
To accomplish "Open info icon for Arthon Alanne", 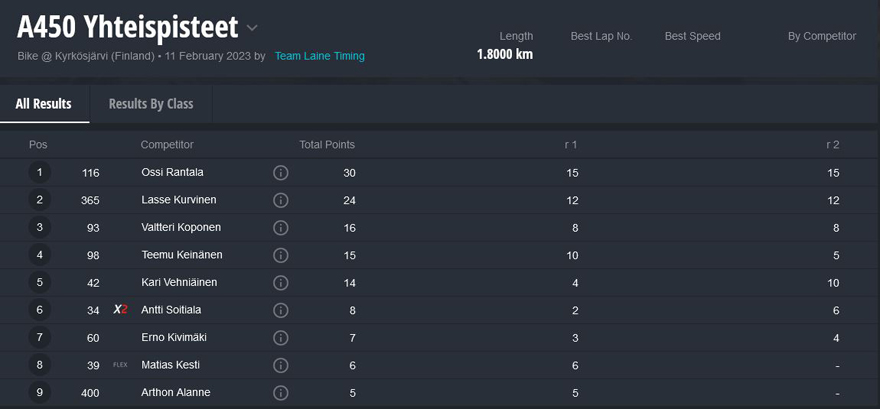I will tap(281, 393).
